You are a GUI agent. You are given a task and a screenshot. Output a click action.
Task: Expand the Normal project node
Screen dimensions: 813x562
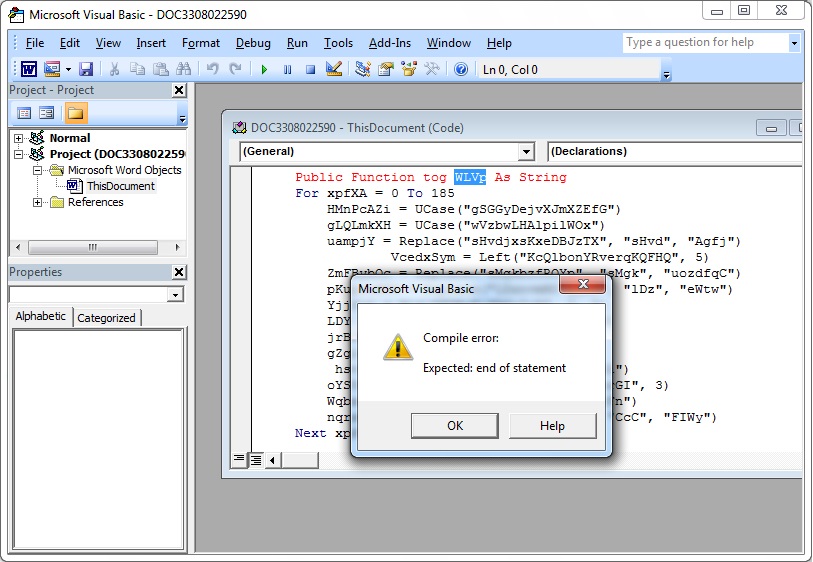coord(19,138)
